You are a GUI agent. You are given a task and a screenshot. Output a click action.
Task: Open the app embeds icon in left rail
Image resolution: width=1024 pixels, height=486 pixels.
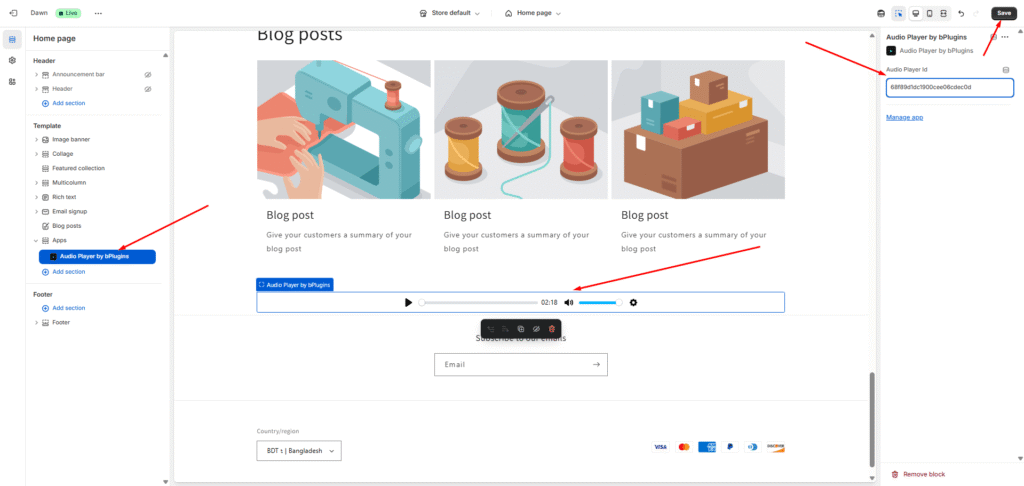(x=12, y=81)
